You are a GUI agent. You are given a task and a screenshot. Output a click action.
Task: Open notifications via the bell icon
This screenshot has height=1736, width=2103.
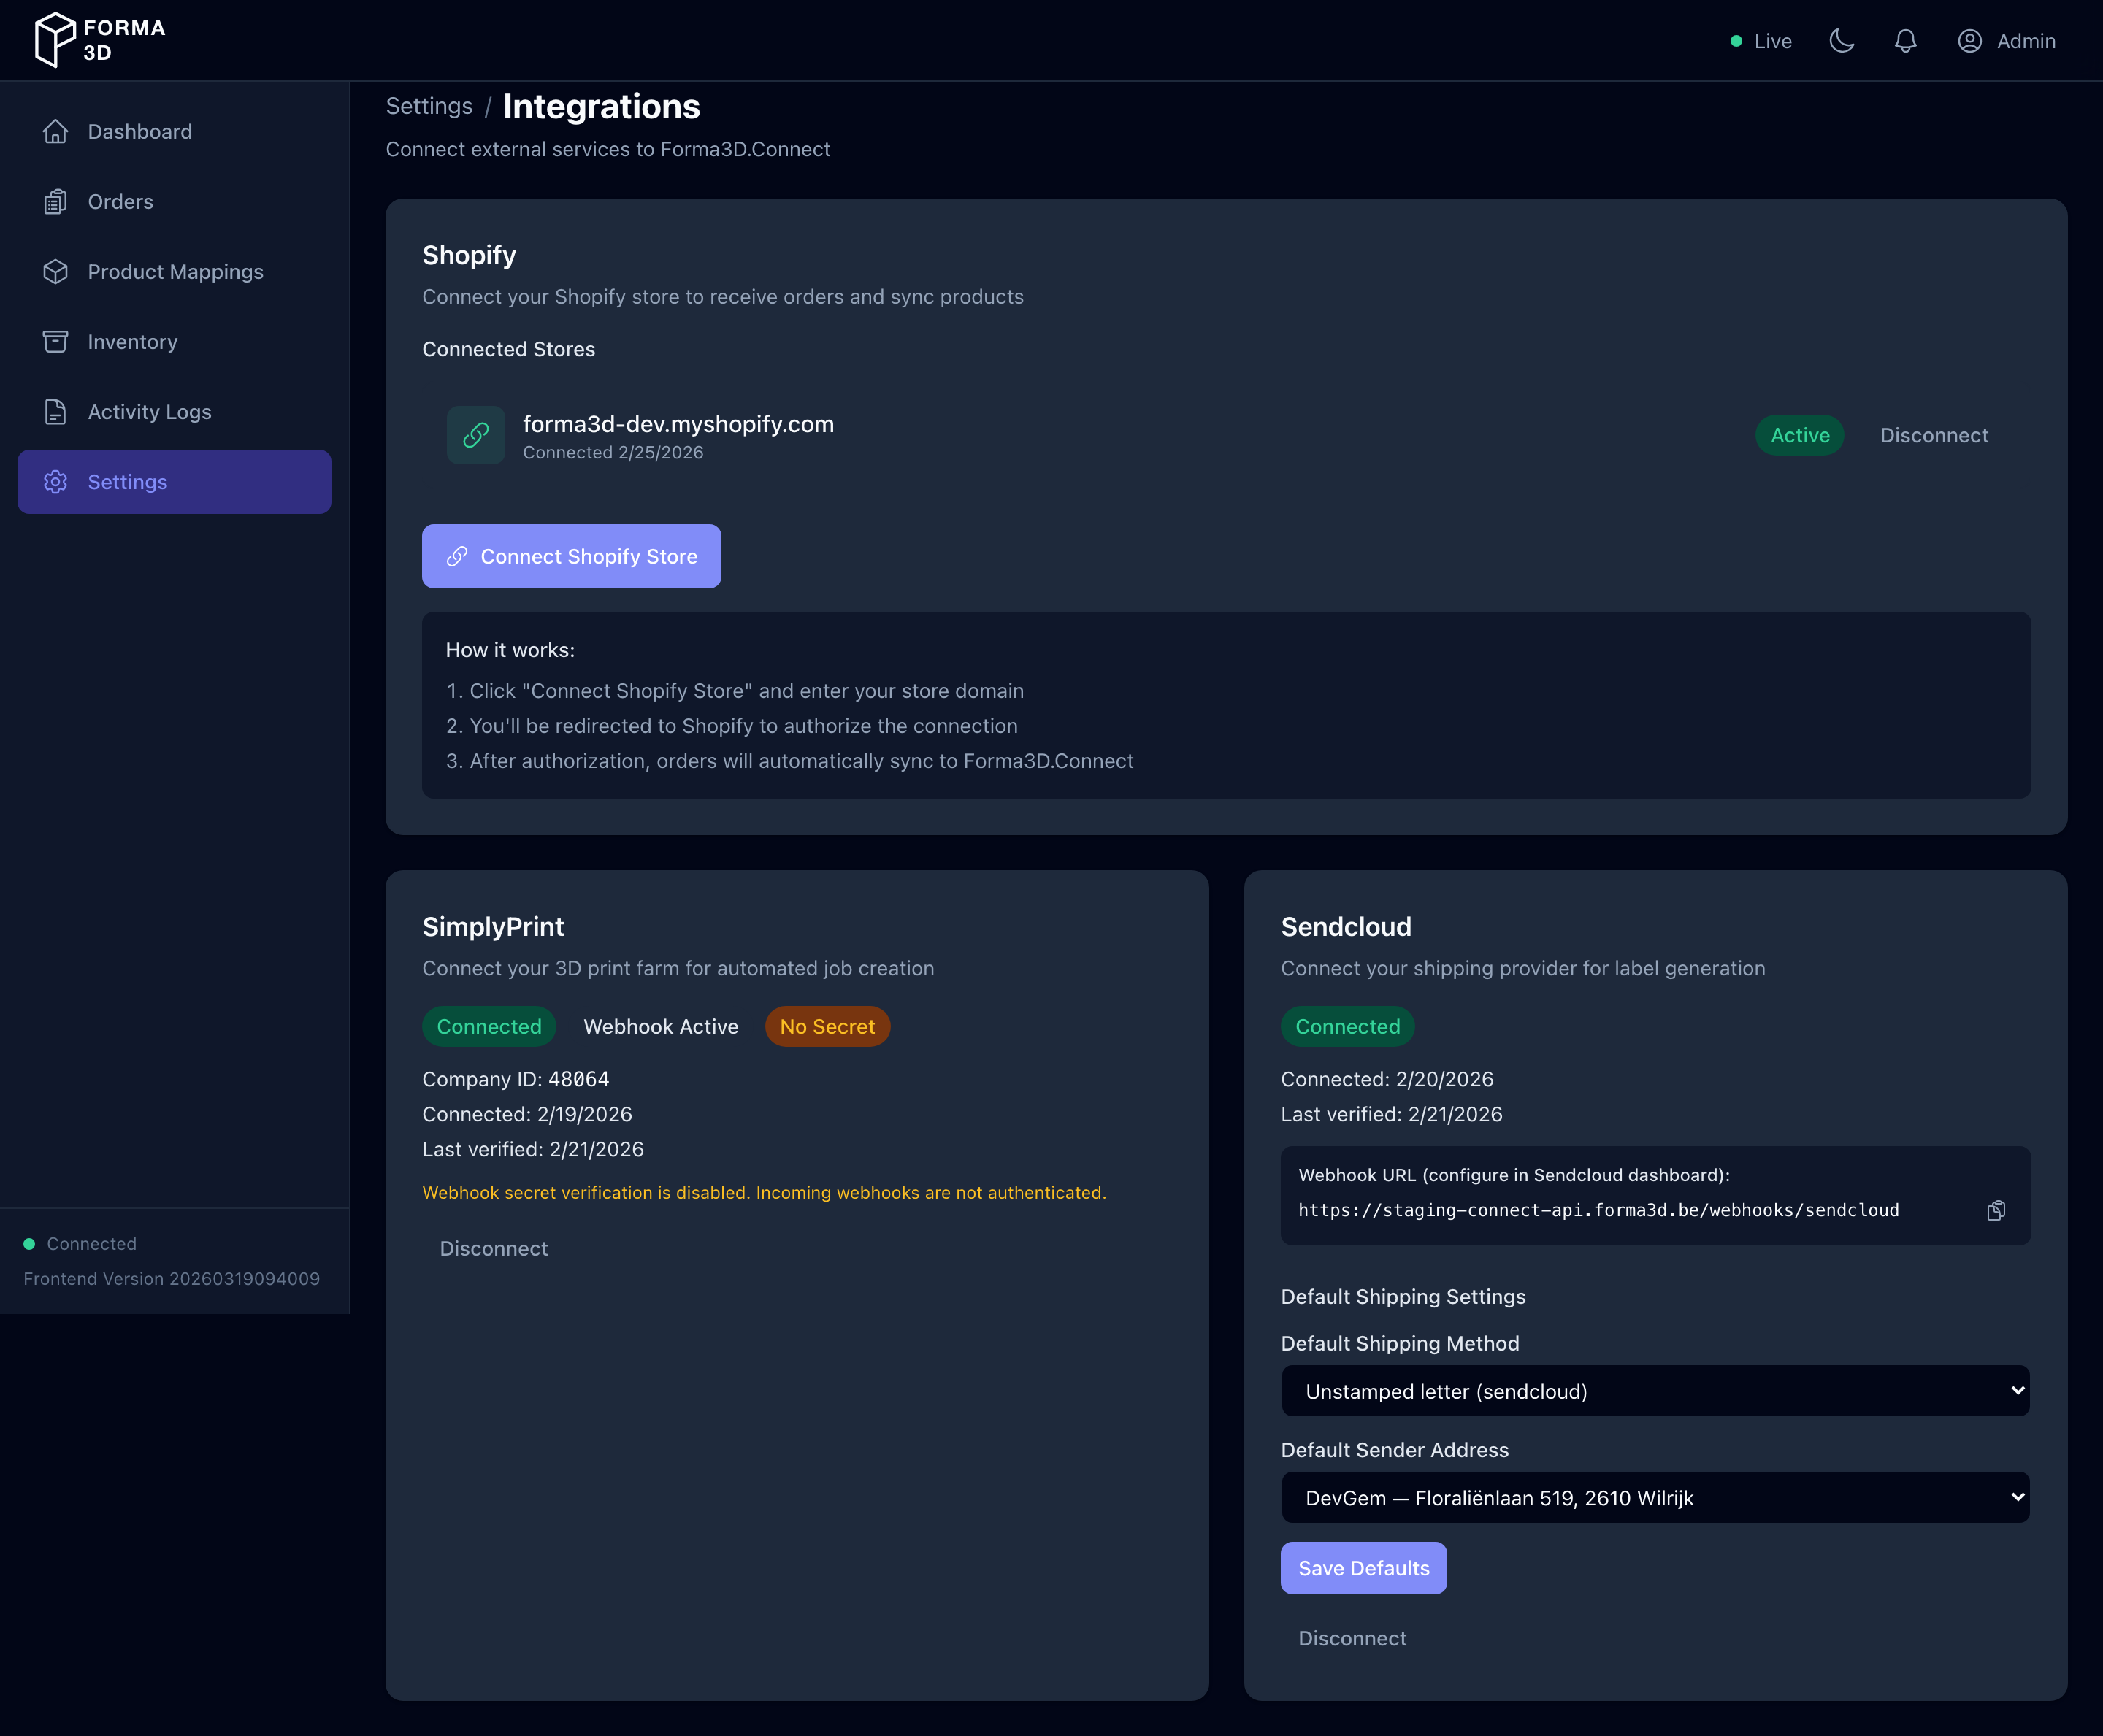[1904, 41]
